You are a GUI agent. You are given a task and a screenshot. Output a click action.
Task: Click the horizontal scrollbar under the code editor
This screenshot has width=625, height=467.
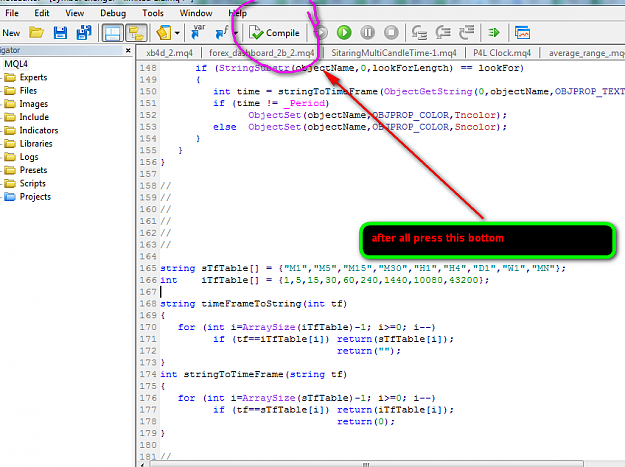point(366,464)
